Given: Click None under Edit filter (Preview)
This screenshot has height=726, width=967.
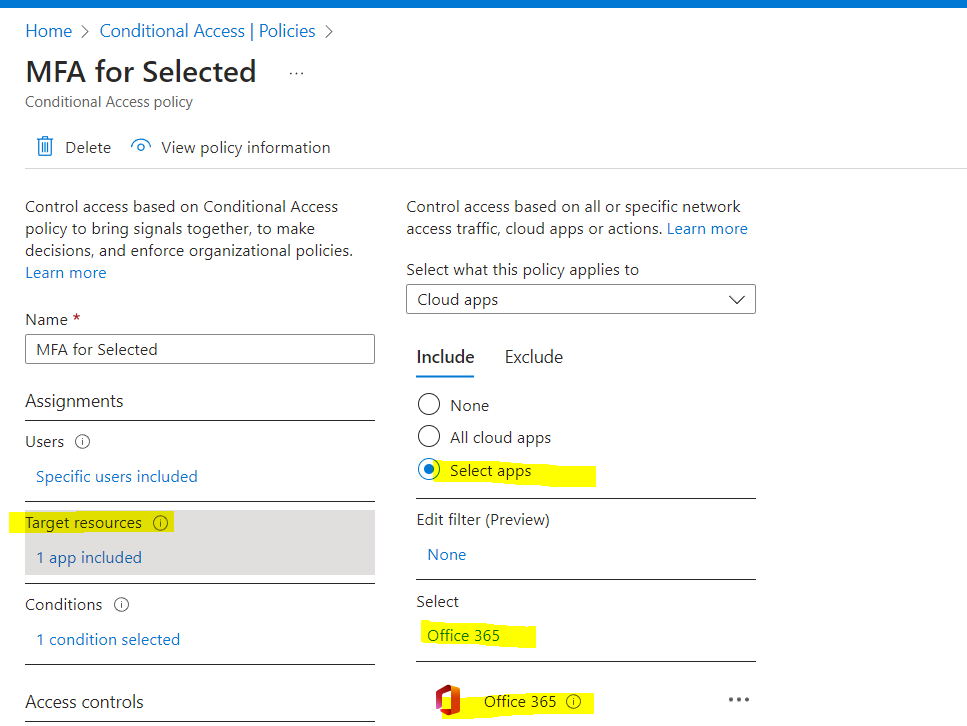Looking at the screenshot, I should coord(446,555).
